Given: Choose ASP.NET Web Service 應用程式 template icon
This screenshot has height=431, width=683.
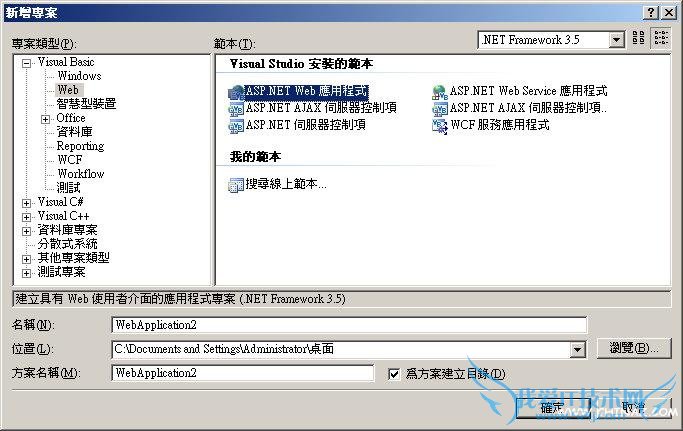Looking at the screenshot, I should (440, 92).
